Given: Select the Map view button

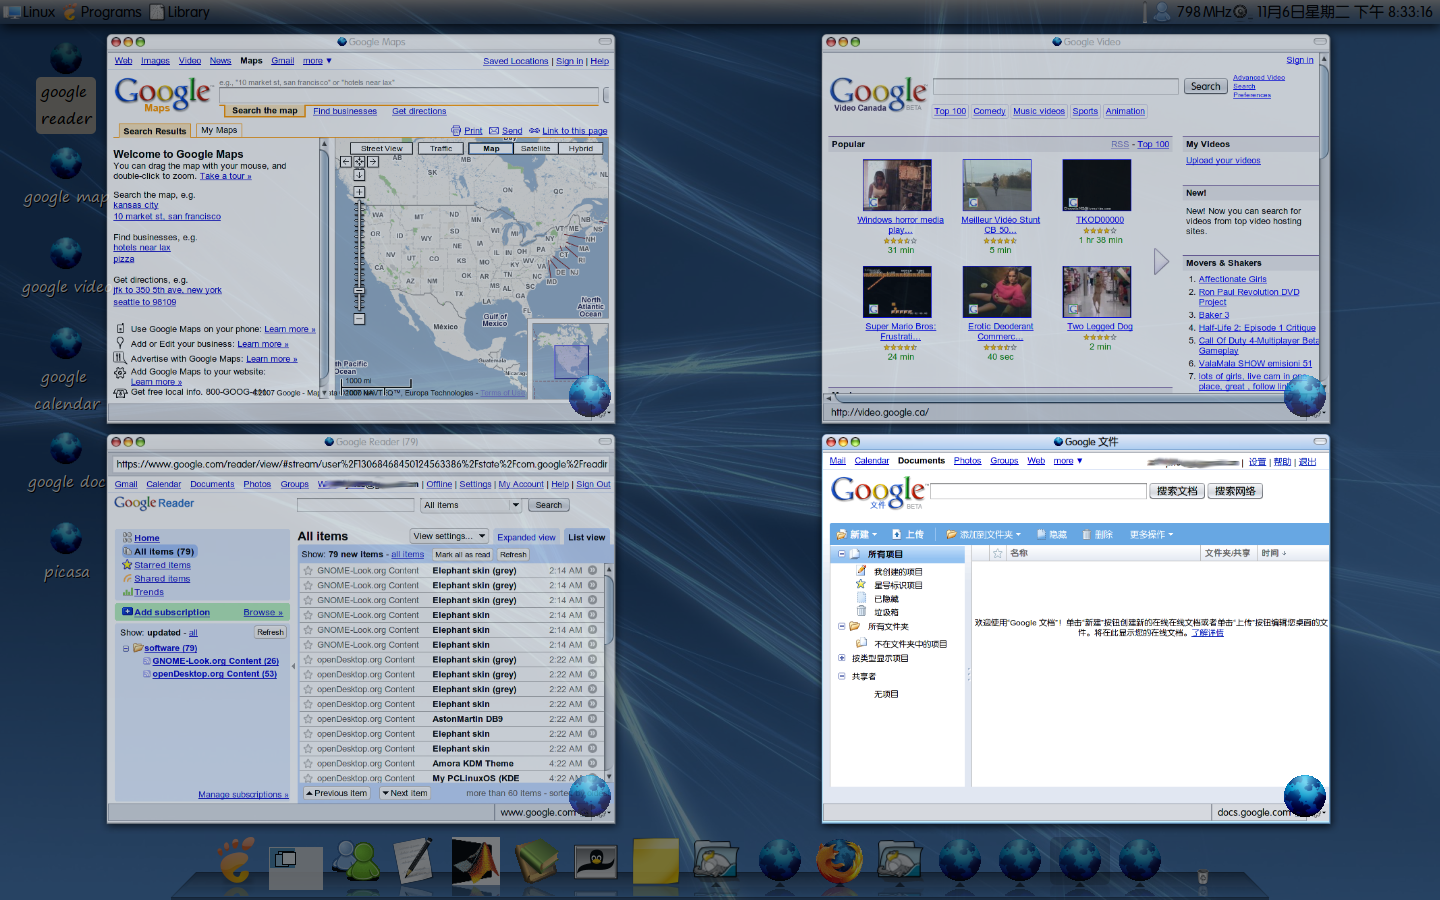Looking at the screenshot, I should point(491,148).
